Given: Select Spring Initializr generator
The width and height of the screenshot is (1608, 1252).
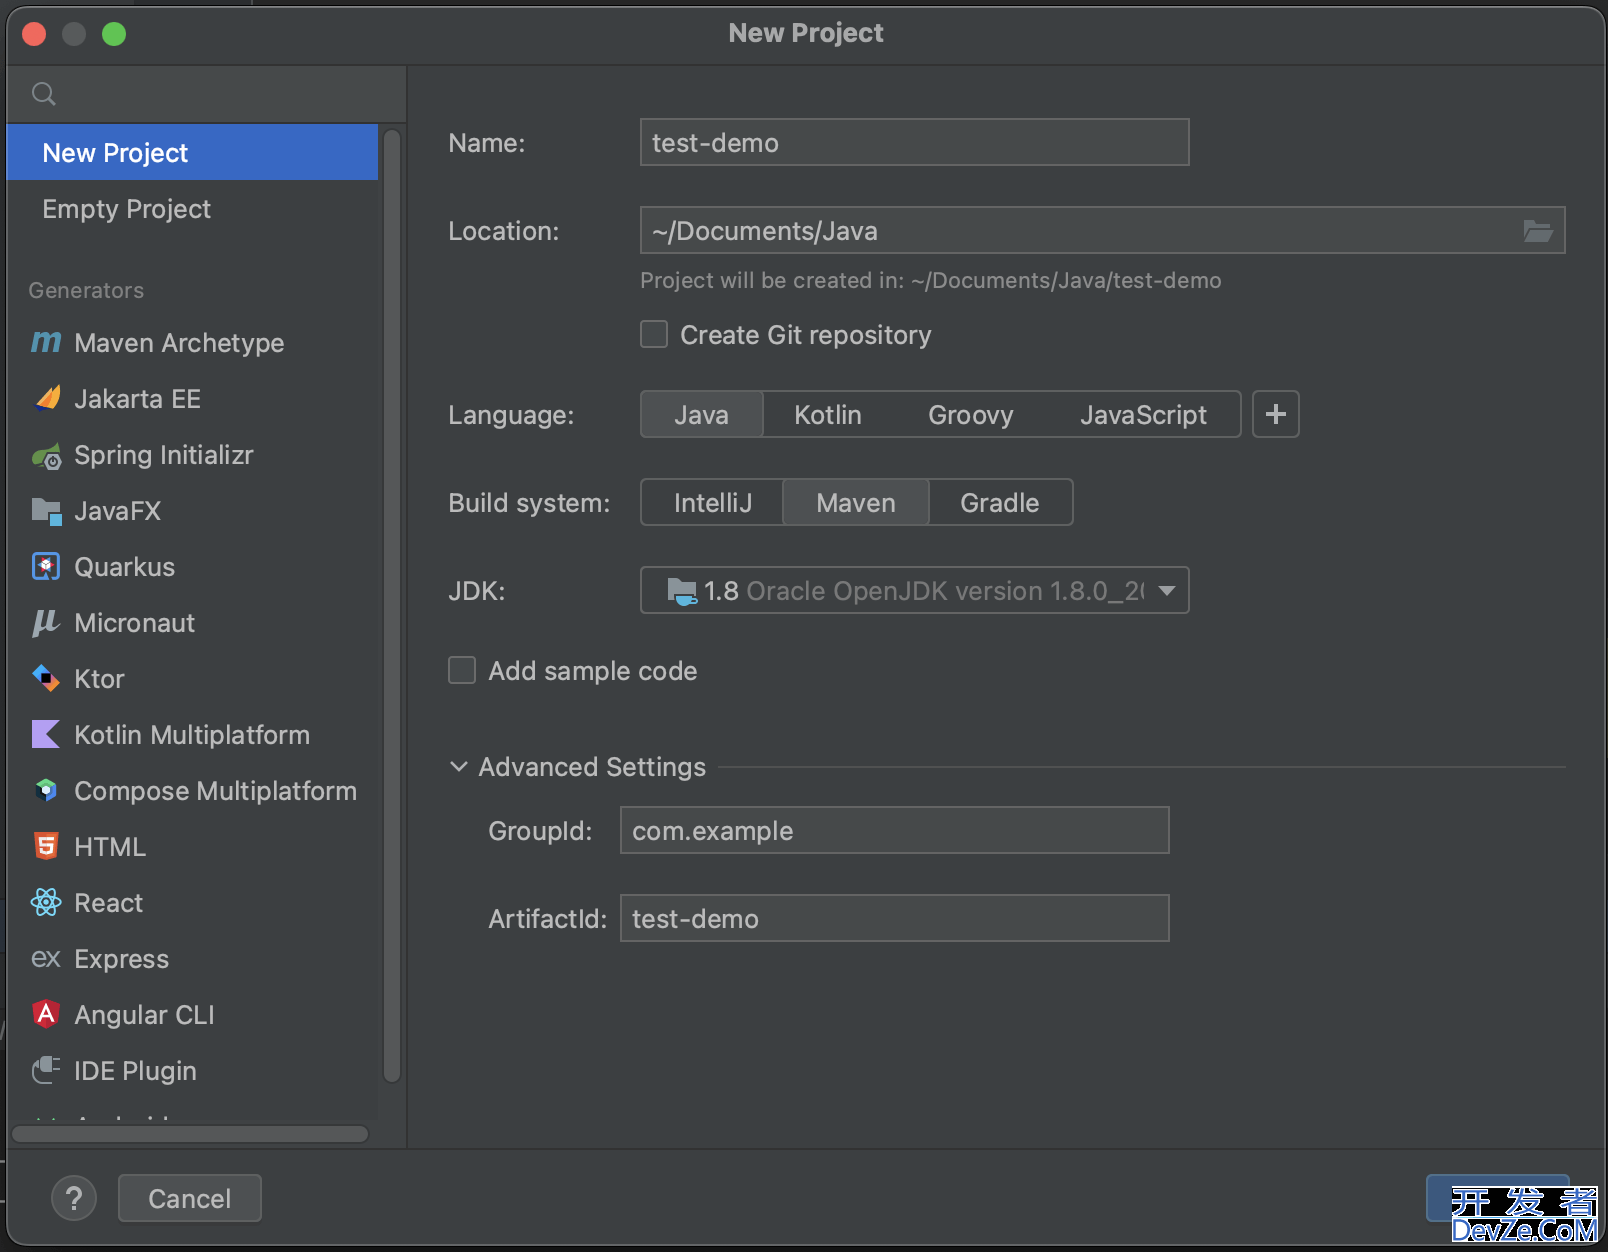Looking at the screenshot, I should point(192,455).
